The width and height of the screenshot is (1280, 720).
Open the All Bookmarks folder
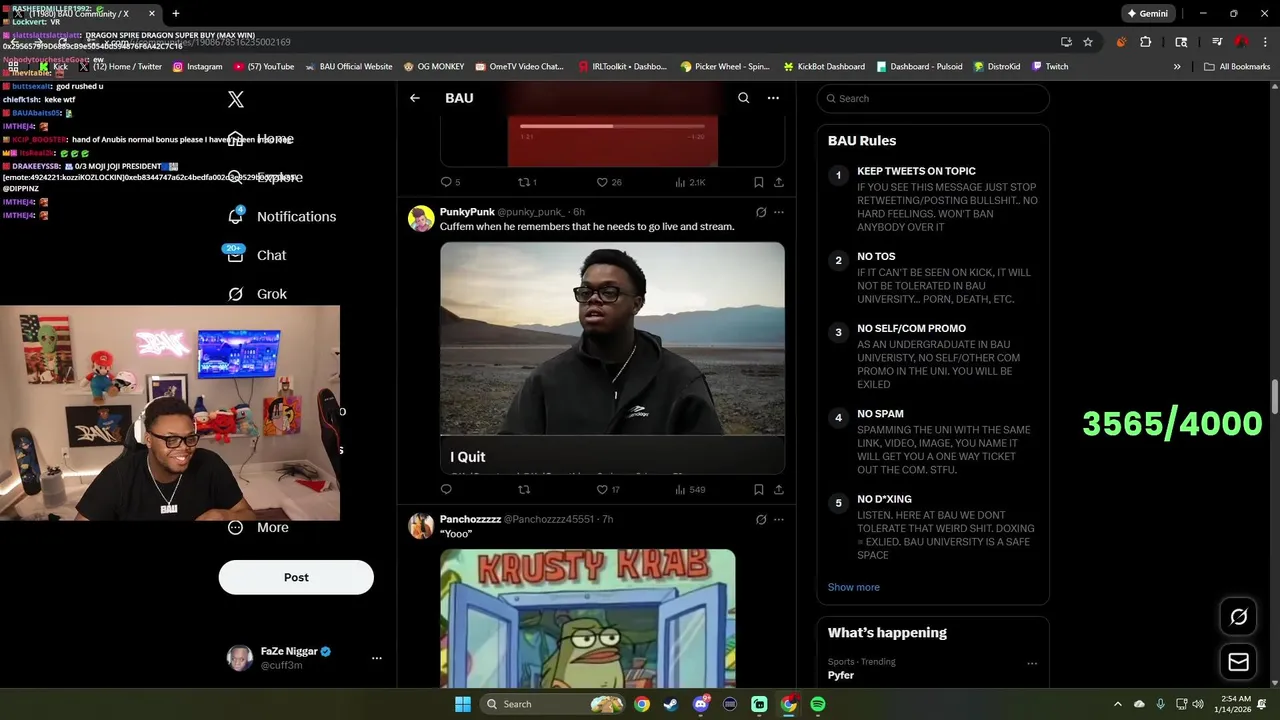[x=1237, y=66]
